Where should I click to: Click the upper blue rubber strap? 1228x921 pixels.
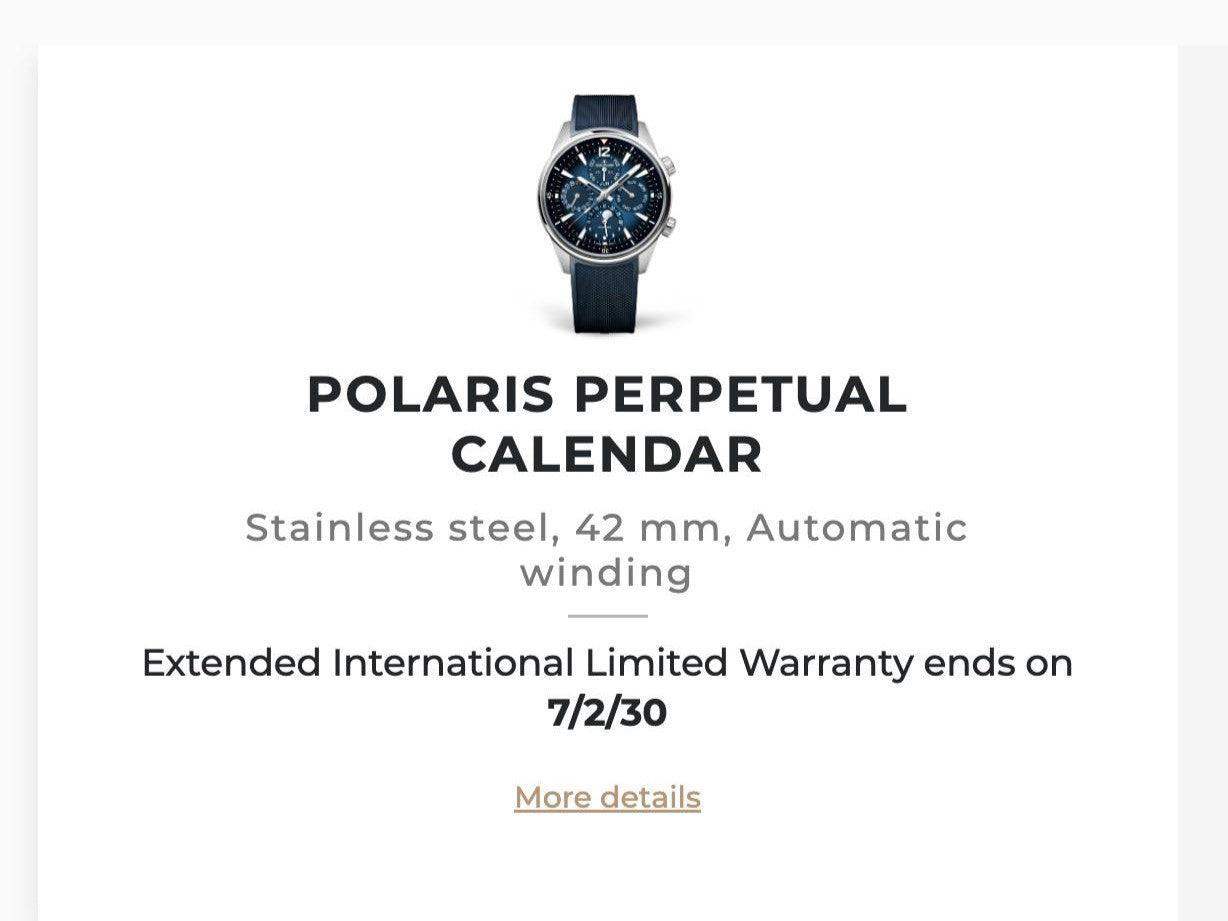(608, 112)
